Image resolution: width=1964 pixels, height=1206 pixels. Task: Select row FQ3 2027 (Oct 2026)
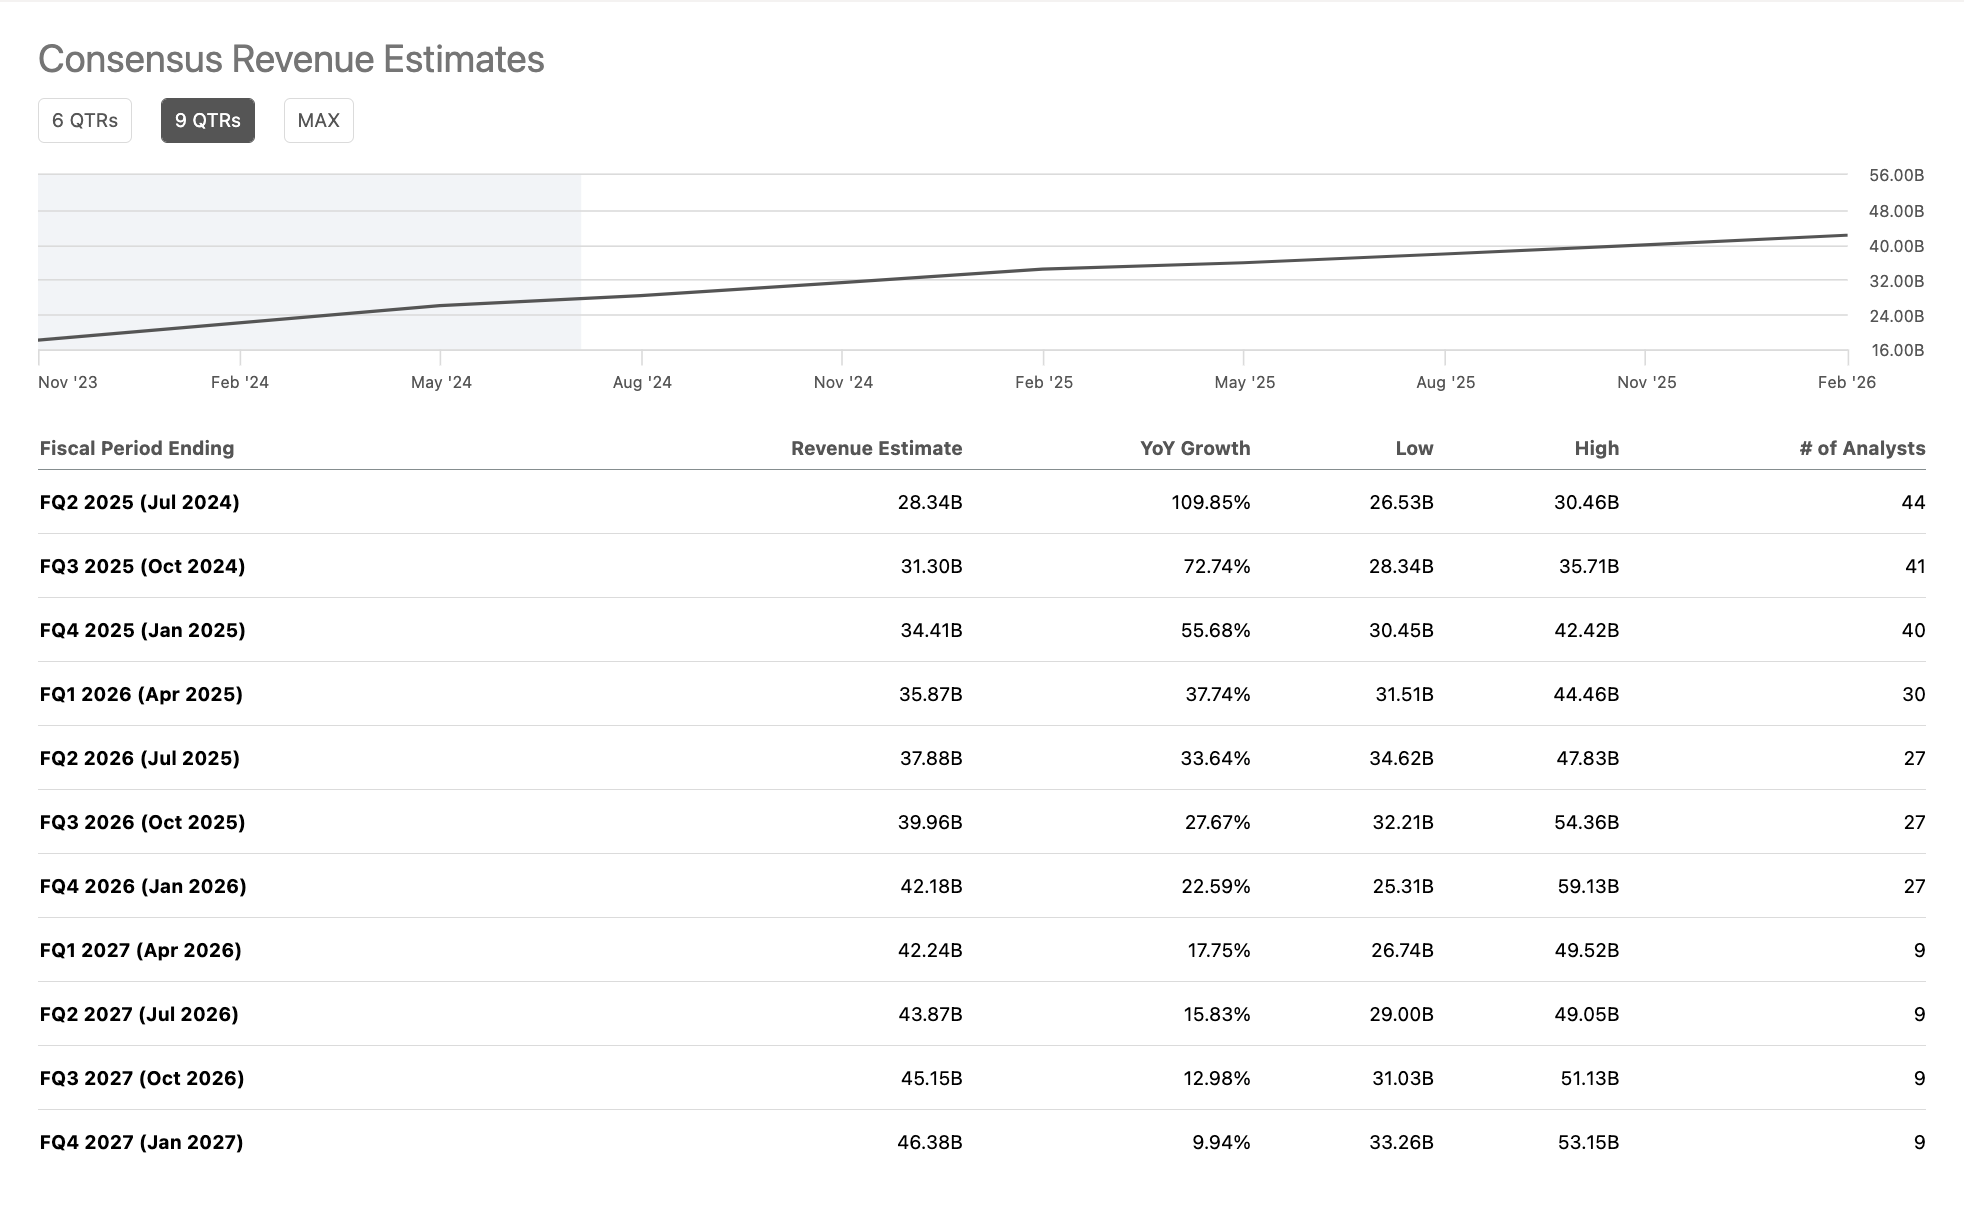click(x=982, y=1078)
